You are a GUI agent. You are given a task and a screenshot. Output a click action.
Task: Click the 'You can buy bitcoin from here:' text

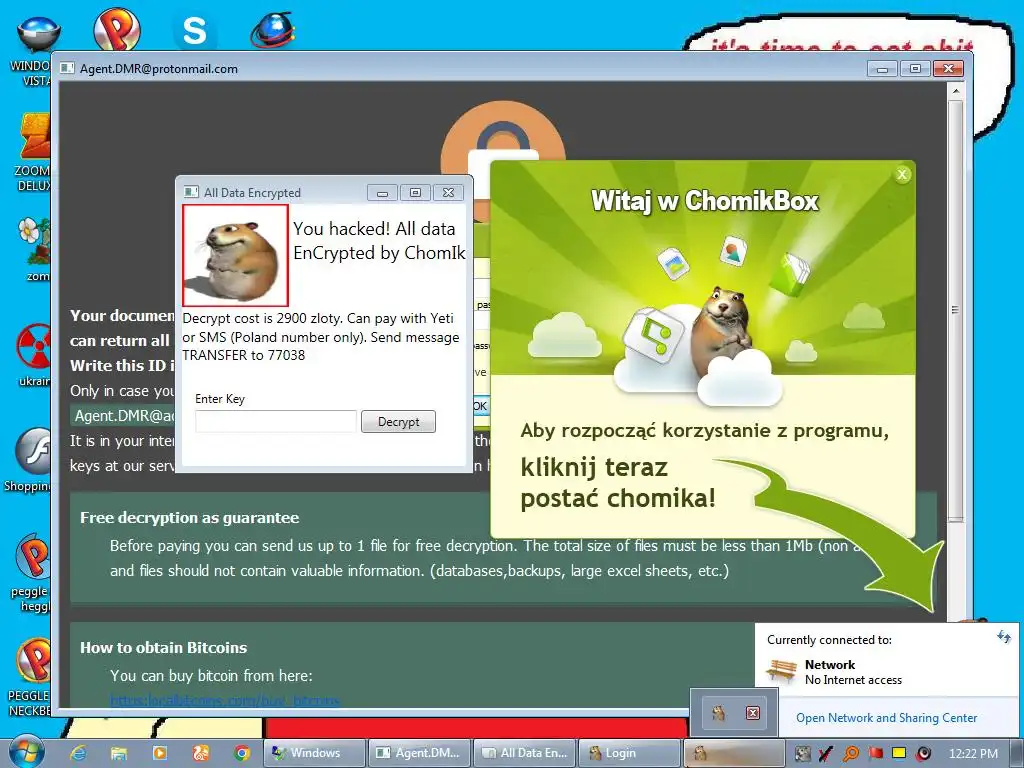point(211,675)
